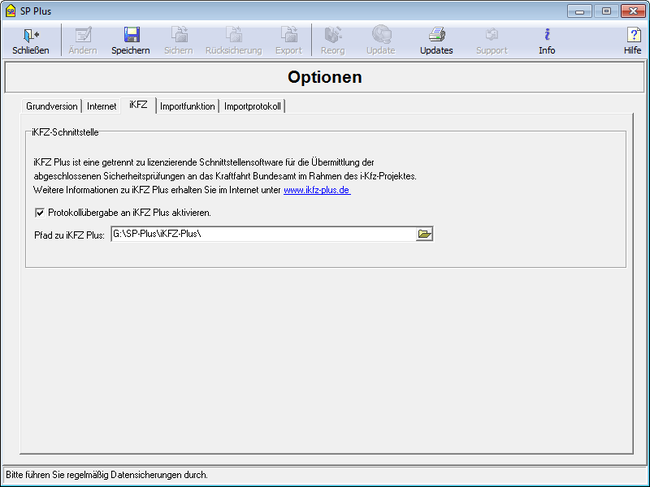Switch to the Internet tab
Image resolution: width=650 pixels, height=487 pixels.
102,106
